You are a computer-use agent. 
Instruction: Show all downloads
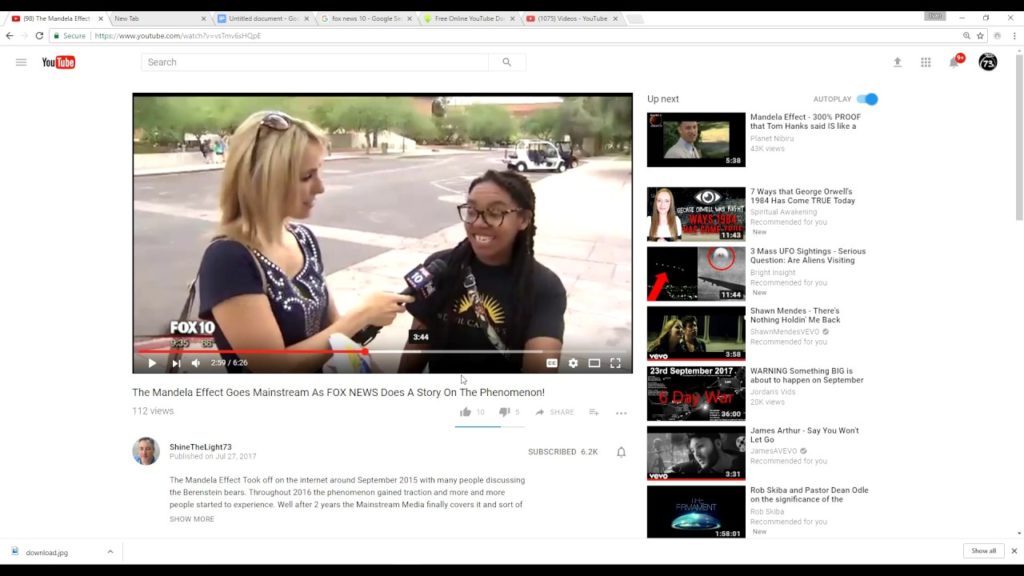pyautogui.click(x=983, y=551)
